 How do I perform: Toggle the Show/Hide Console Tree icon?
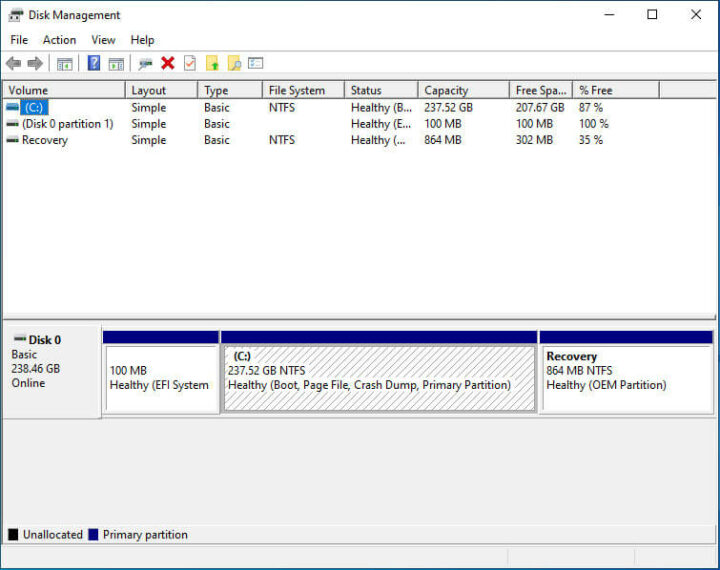65,63
